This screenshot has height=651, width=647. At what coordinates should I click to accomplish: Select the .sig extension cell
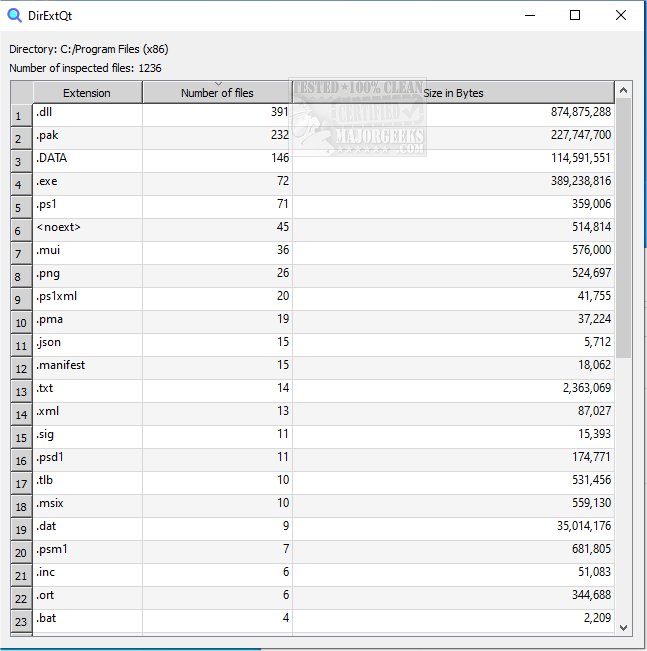tap(88, 437)
